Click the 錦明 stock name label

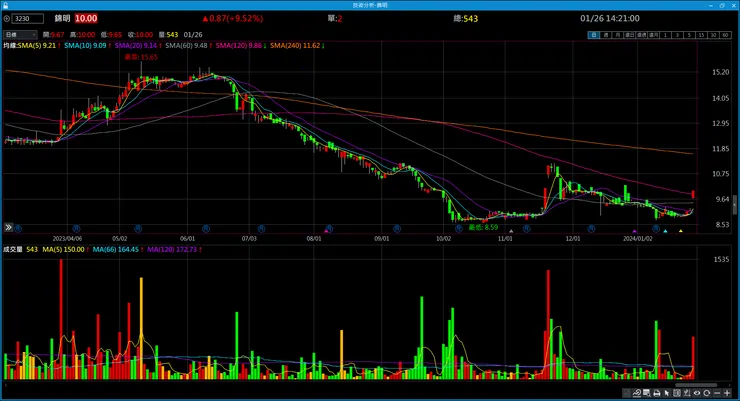click(x=62, y=18)
